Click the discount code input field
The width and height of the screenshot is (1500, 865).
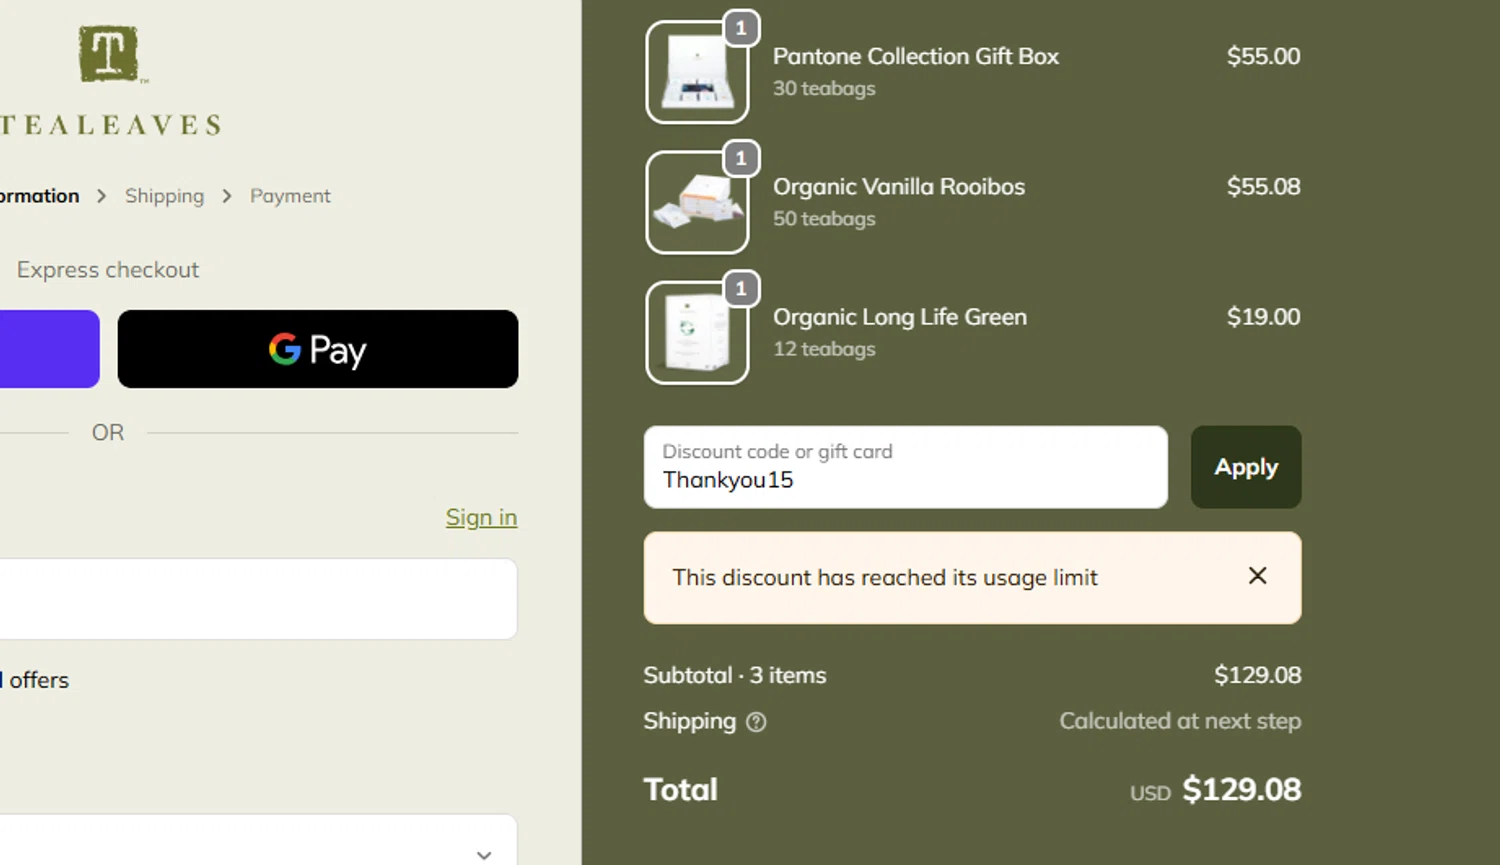[x=906, y=467]
